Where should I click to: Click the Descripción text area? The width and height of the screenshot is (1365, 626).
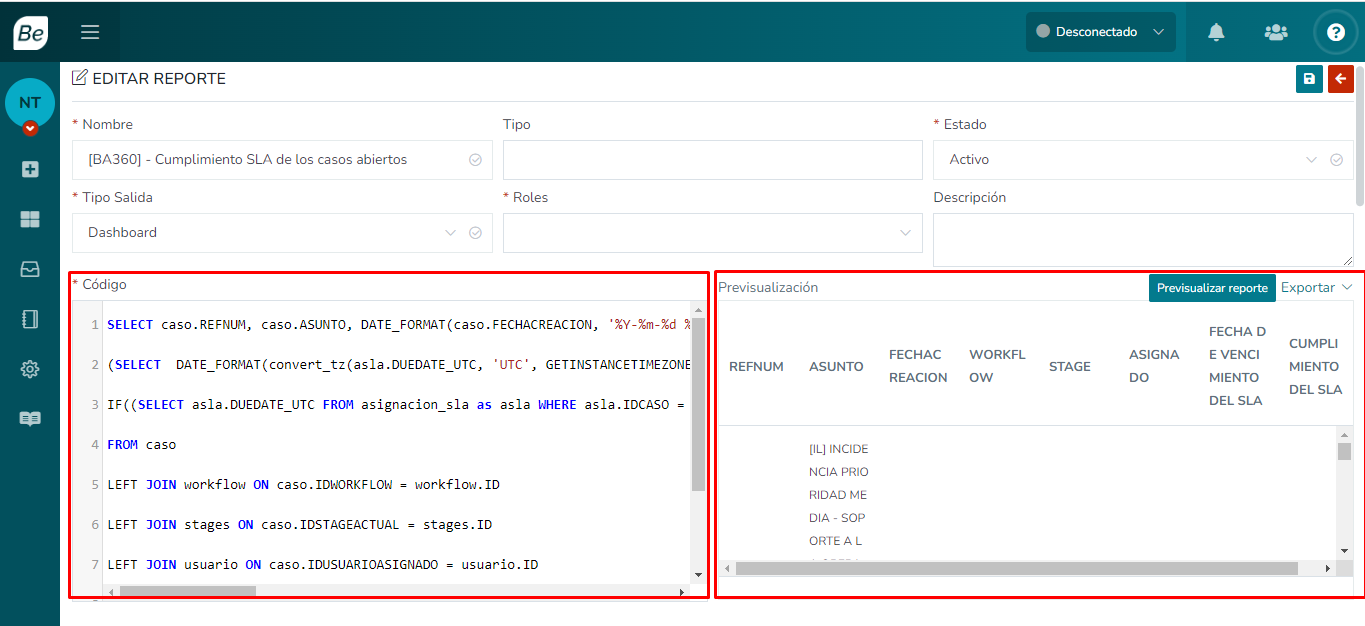[1142, 240]
